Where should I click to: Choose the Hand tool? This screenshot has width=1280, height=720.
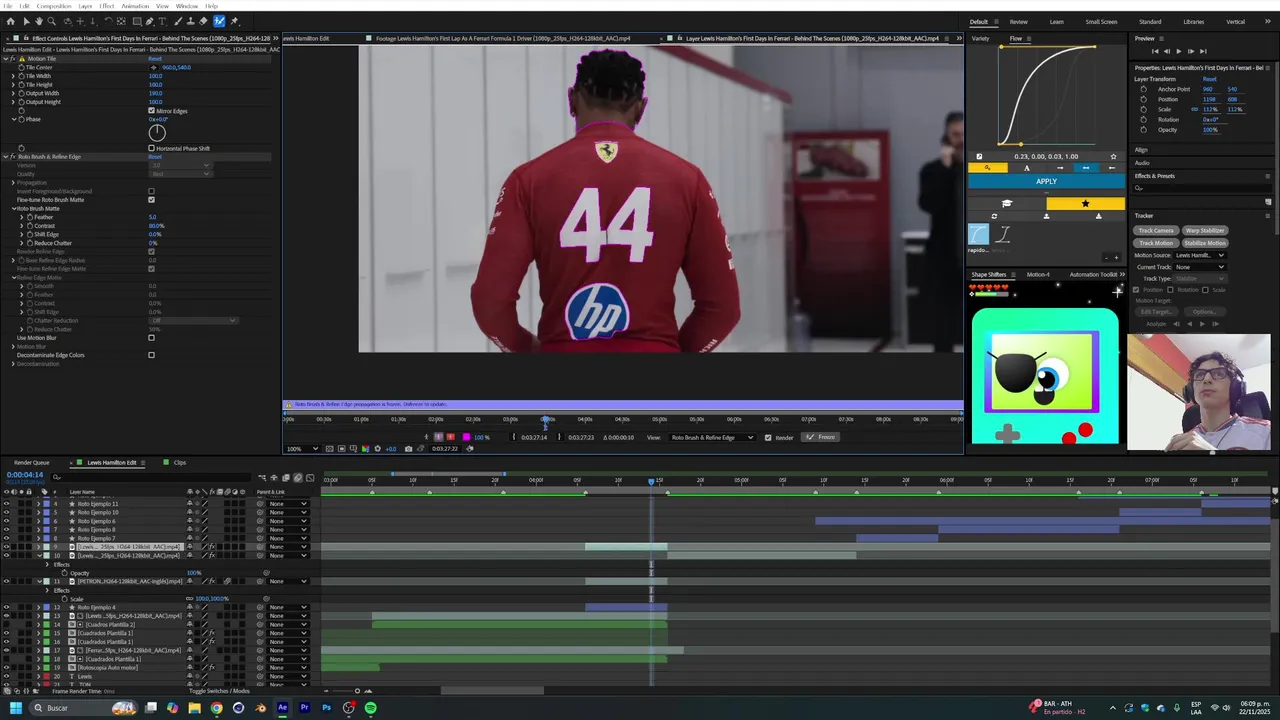pyautogui.click(x=39, y=21)
